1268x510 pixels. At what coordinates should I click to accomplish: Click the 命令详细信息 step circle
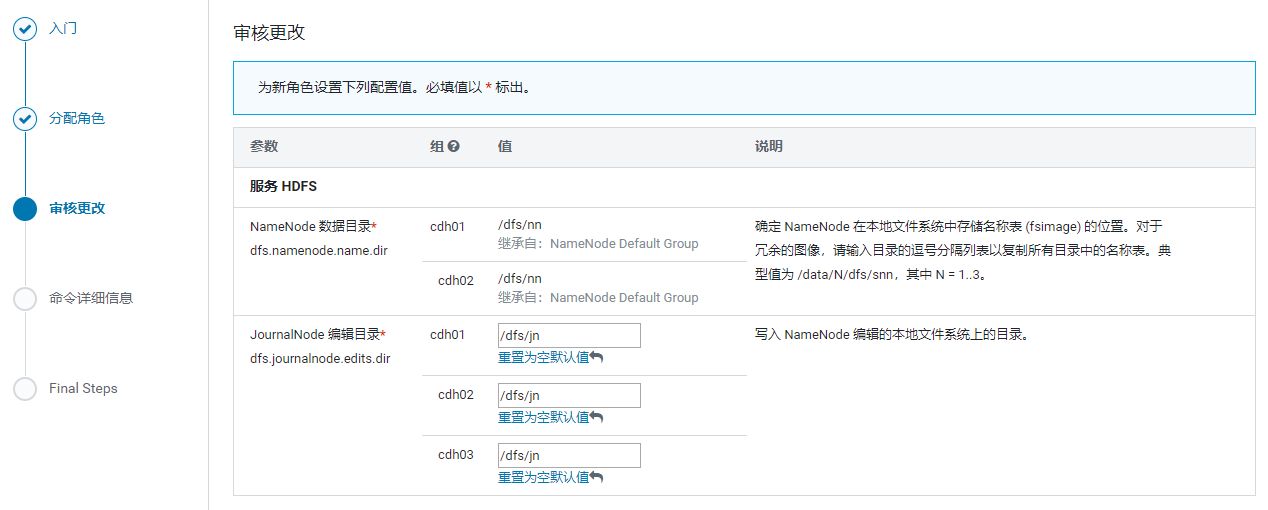pyautogui.click(x=25, y=299)
